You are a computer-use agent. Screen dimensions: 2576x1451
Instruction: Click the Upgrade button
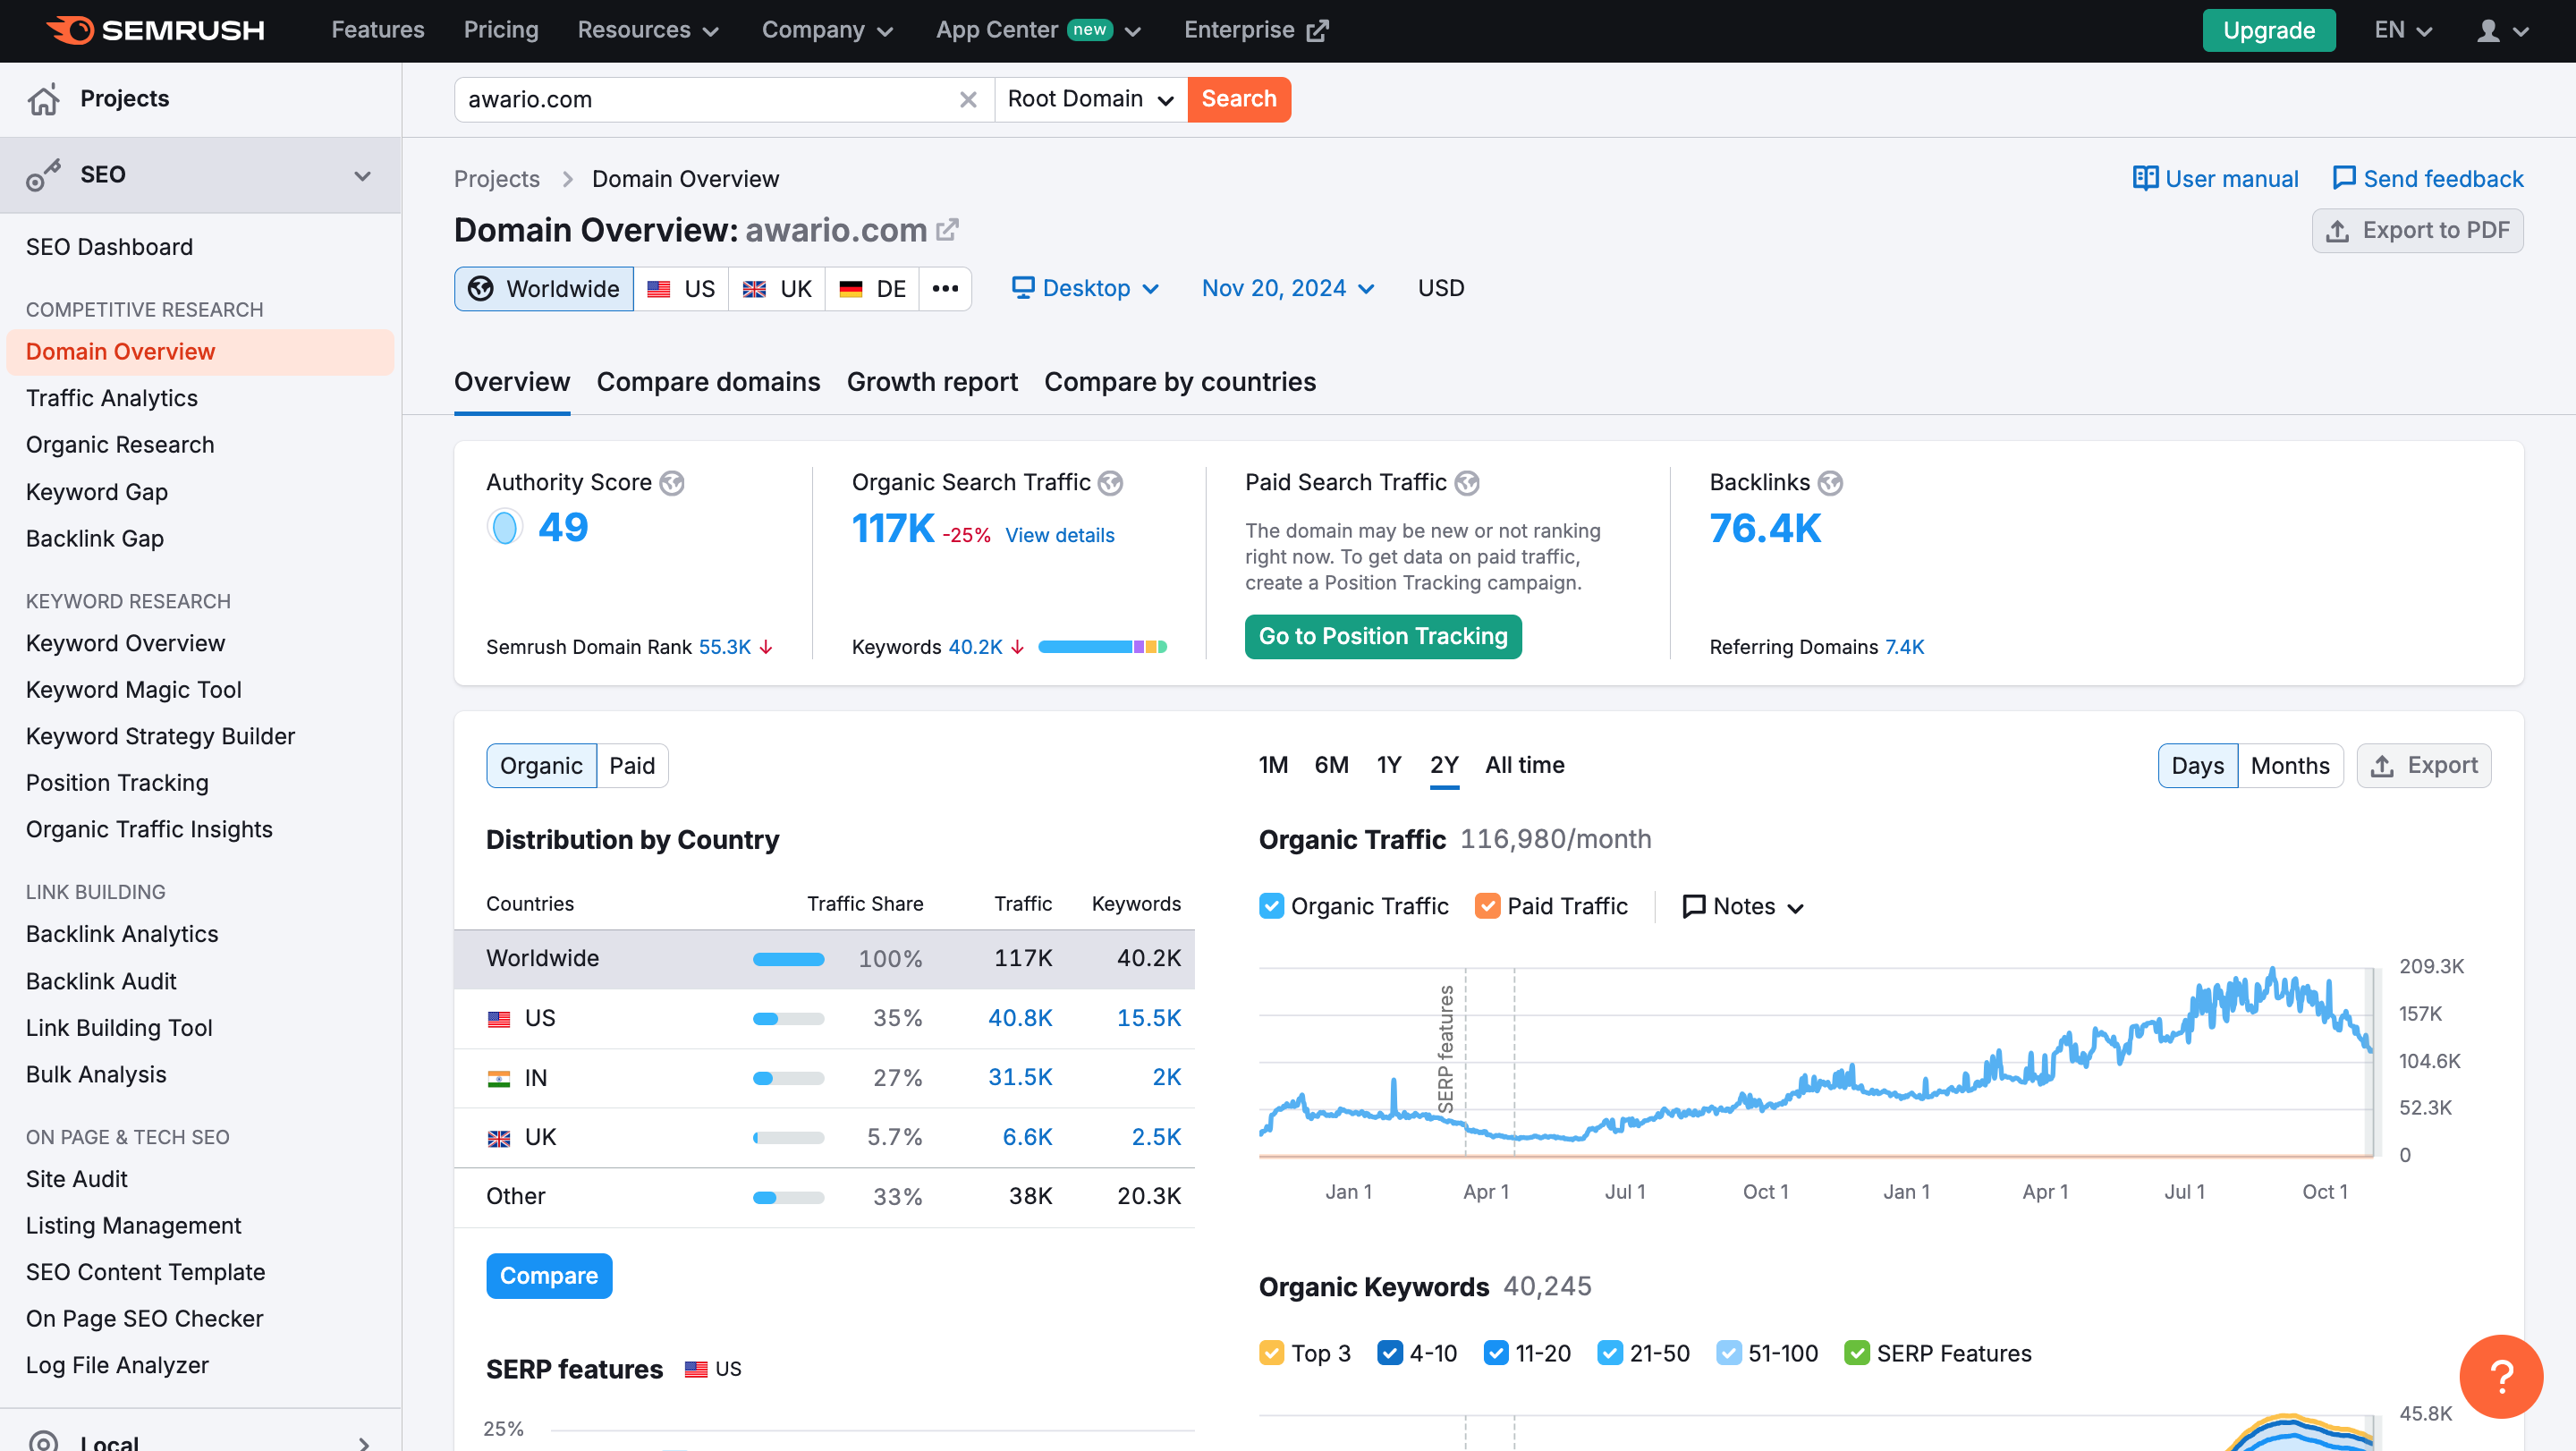(x=2268, y=30)
